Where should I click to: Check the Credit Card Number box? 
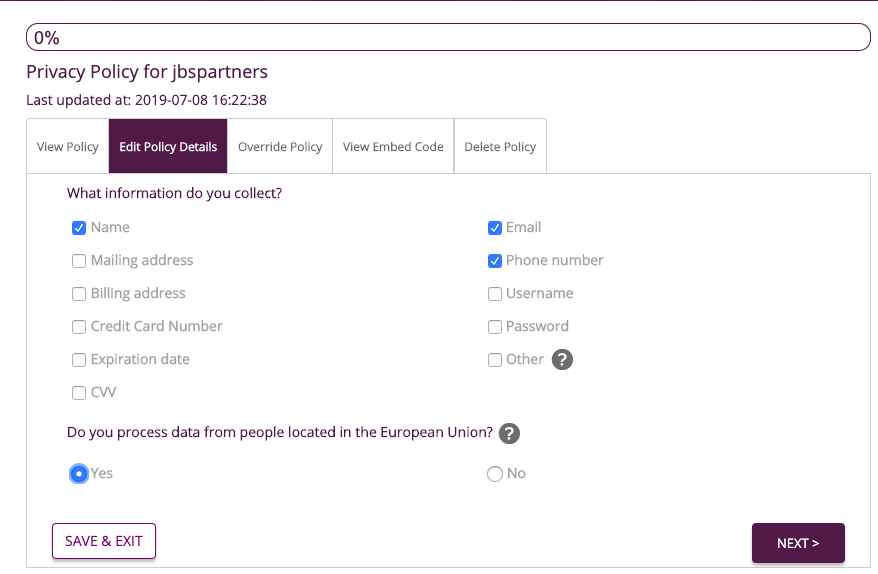coord(79,327)
